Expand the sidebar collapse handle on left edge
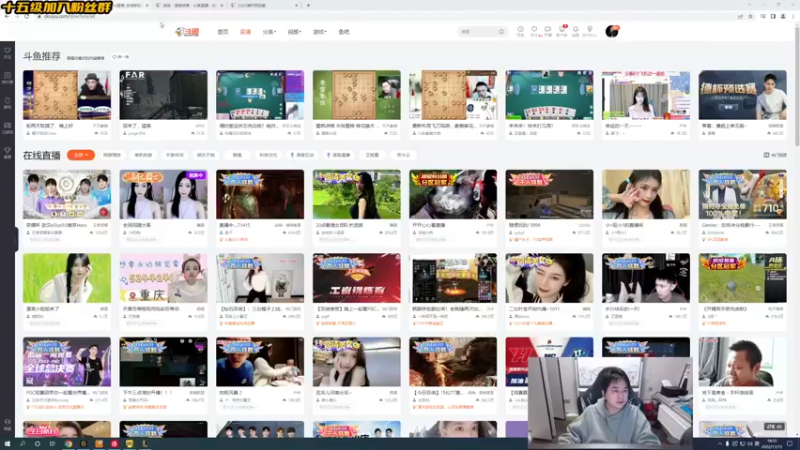800x450 pixels. click(16, 239)
